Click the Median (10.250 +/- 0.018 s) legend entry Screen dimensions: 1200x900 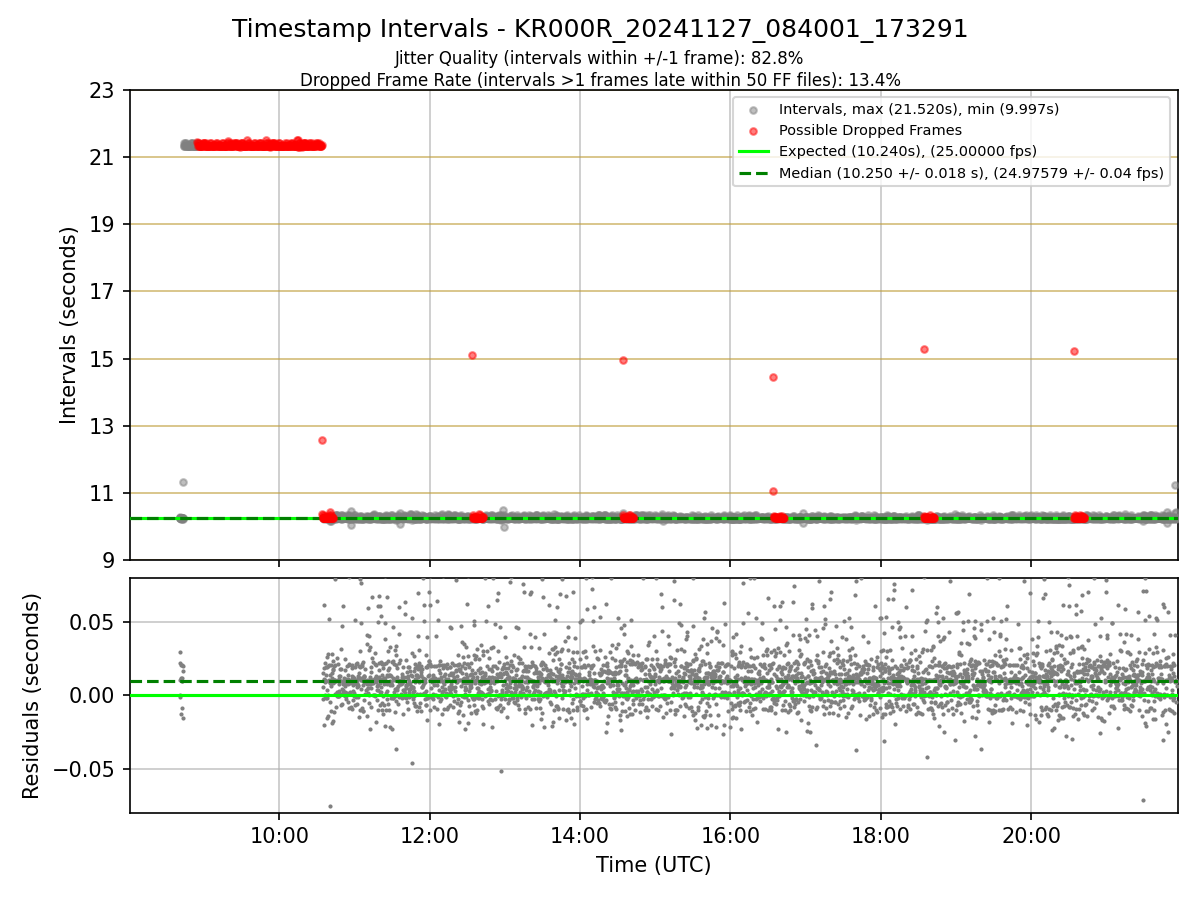click(x=971, y=173)
